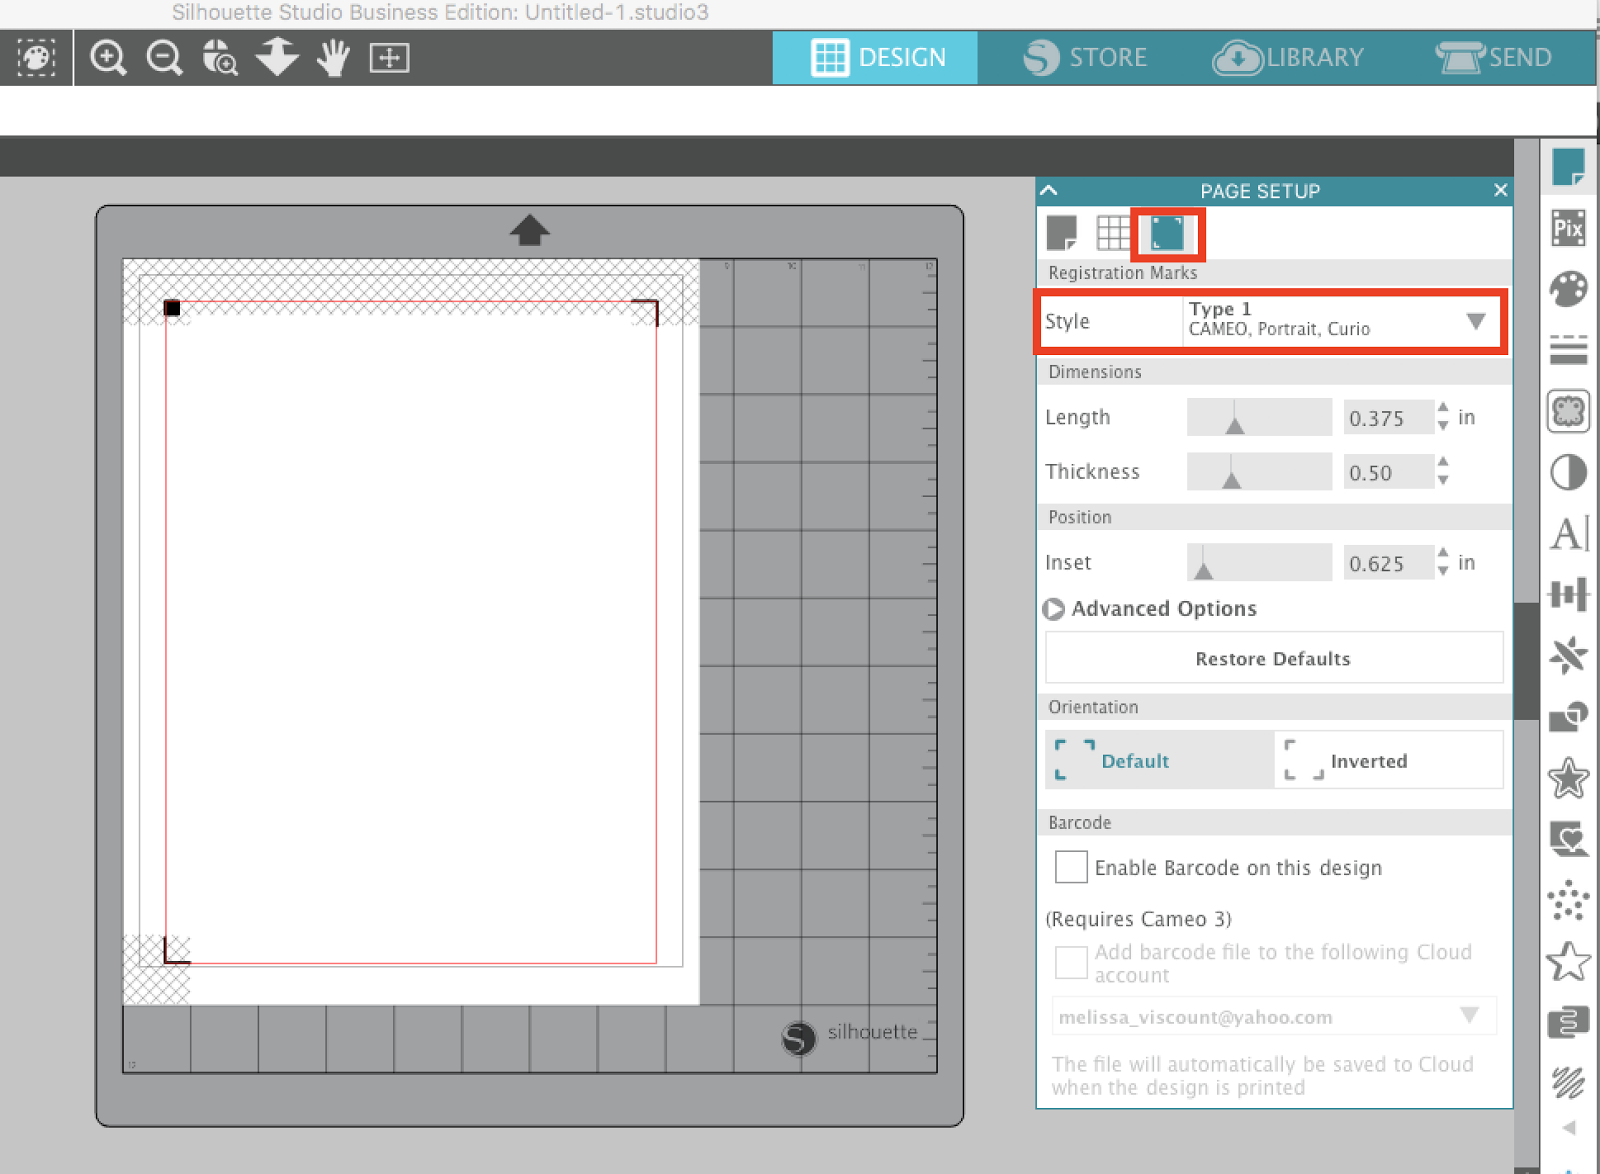Open the Nesting panel icon
This screenshot has height=1174, width=1600.
tap(1568, 1023)
